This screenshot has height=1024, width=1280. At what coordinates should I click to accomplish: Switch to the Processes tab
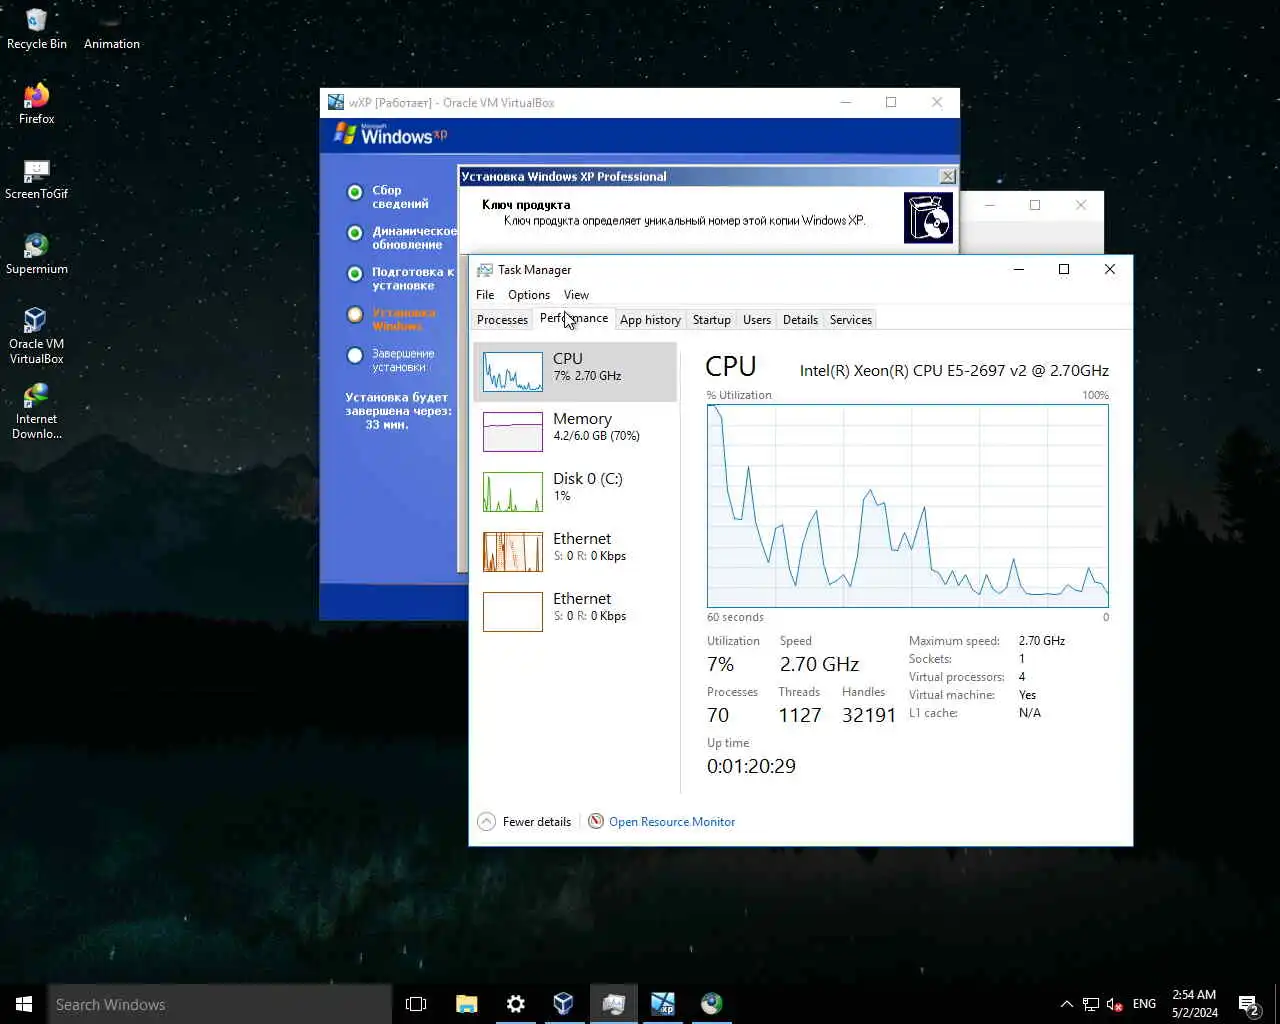502,320
